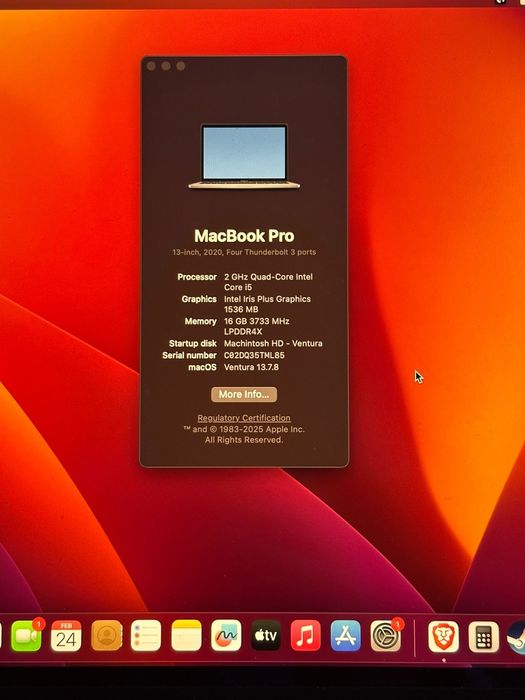This screenshot has width=525, height=700.
Task: Open the Calendar app showing Feb 24
Action: tap(66, 636)
